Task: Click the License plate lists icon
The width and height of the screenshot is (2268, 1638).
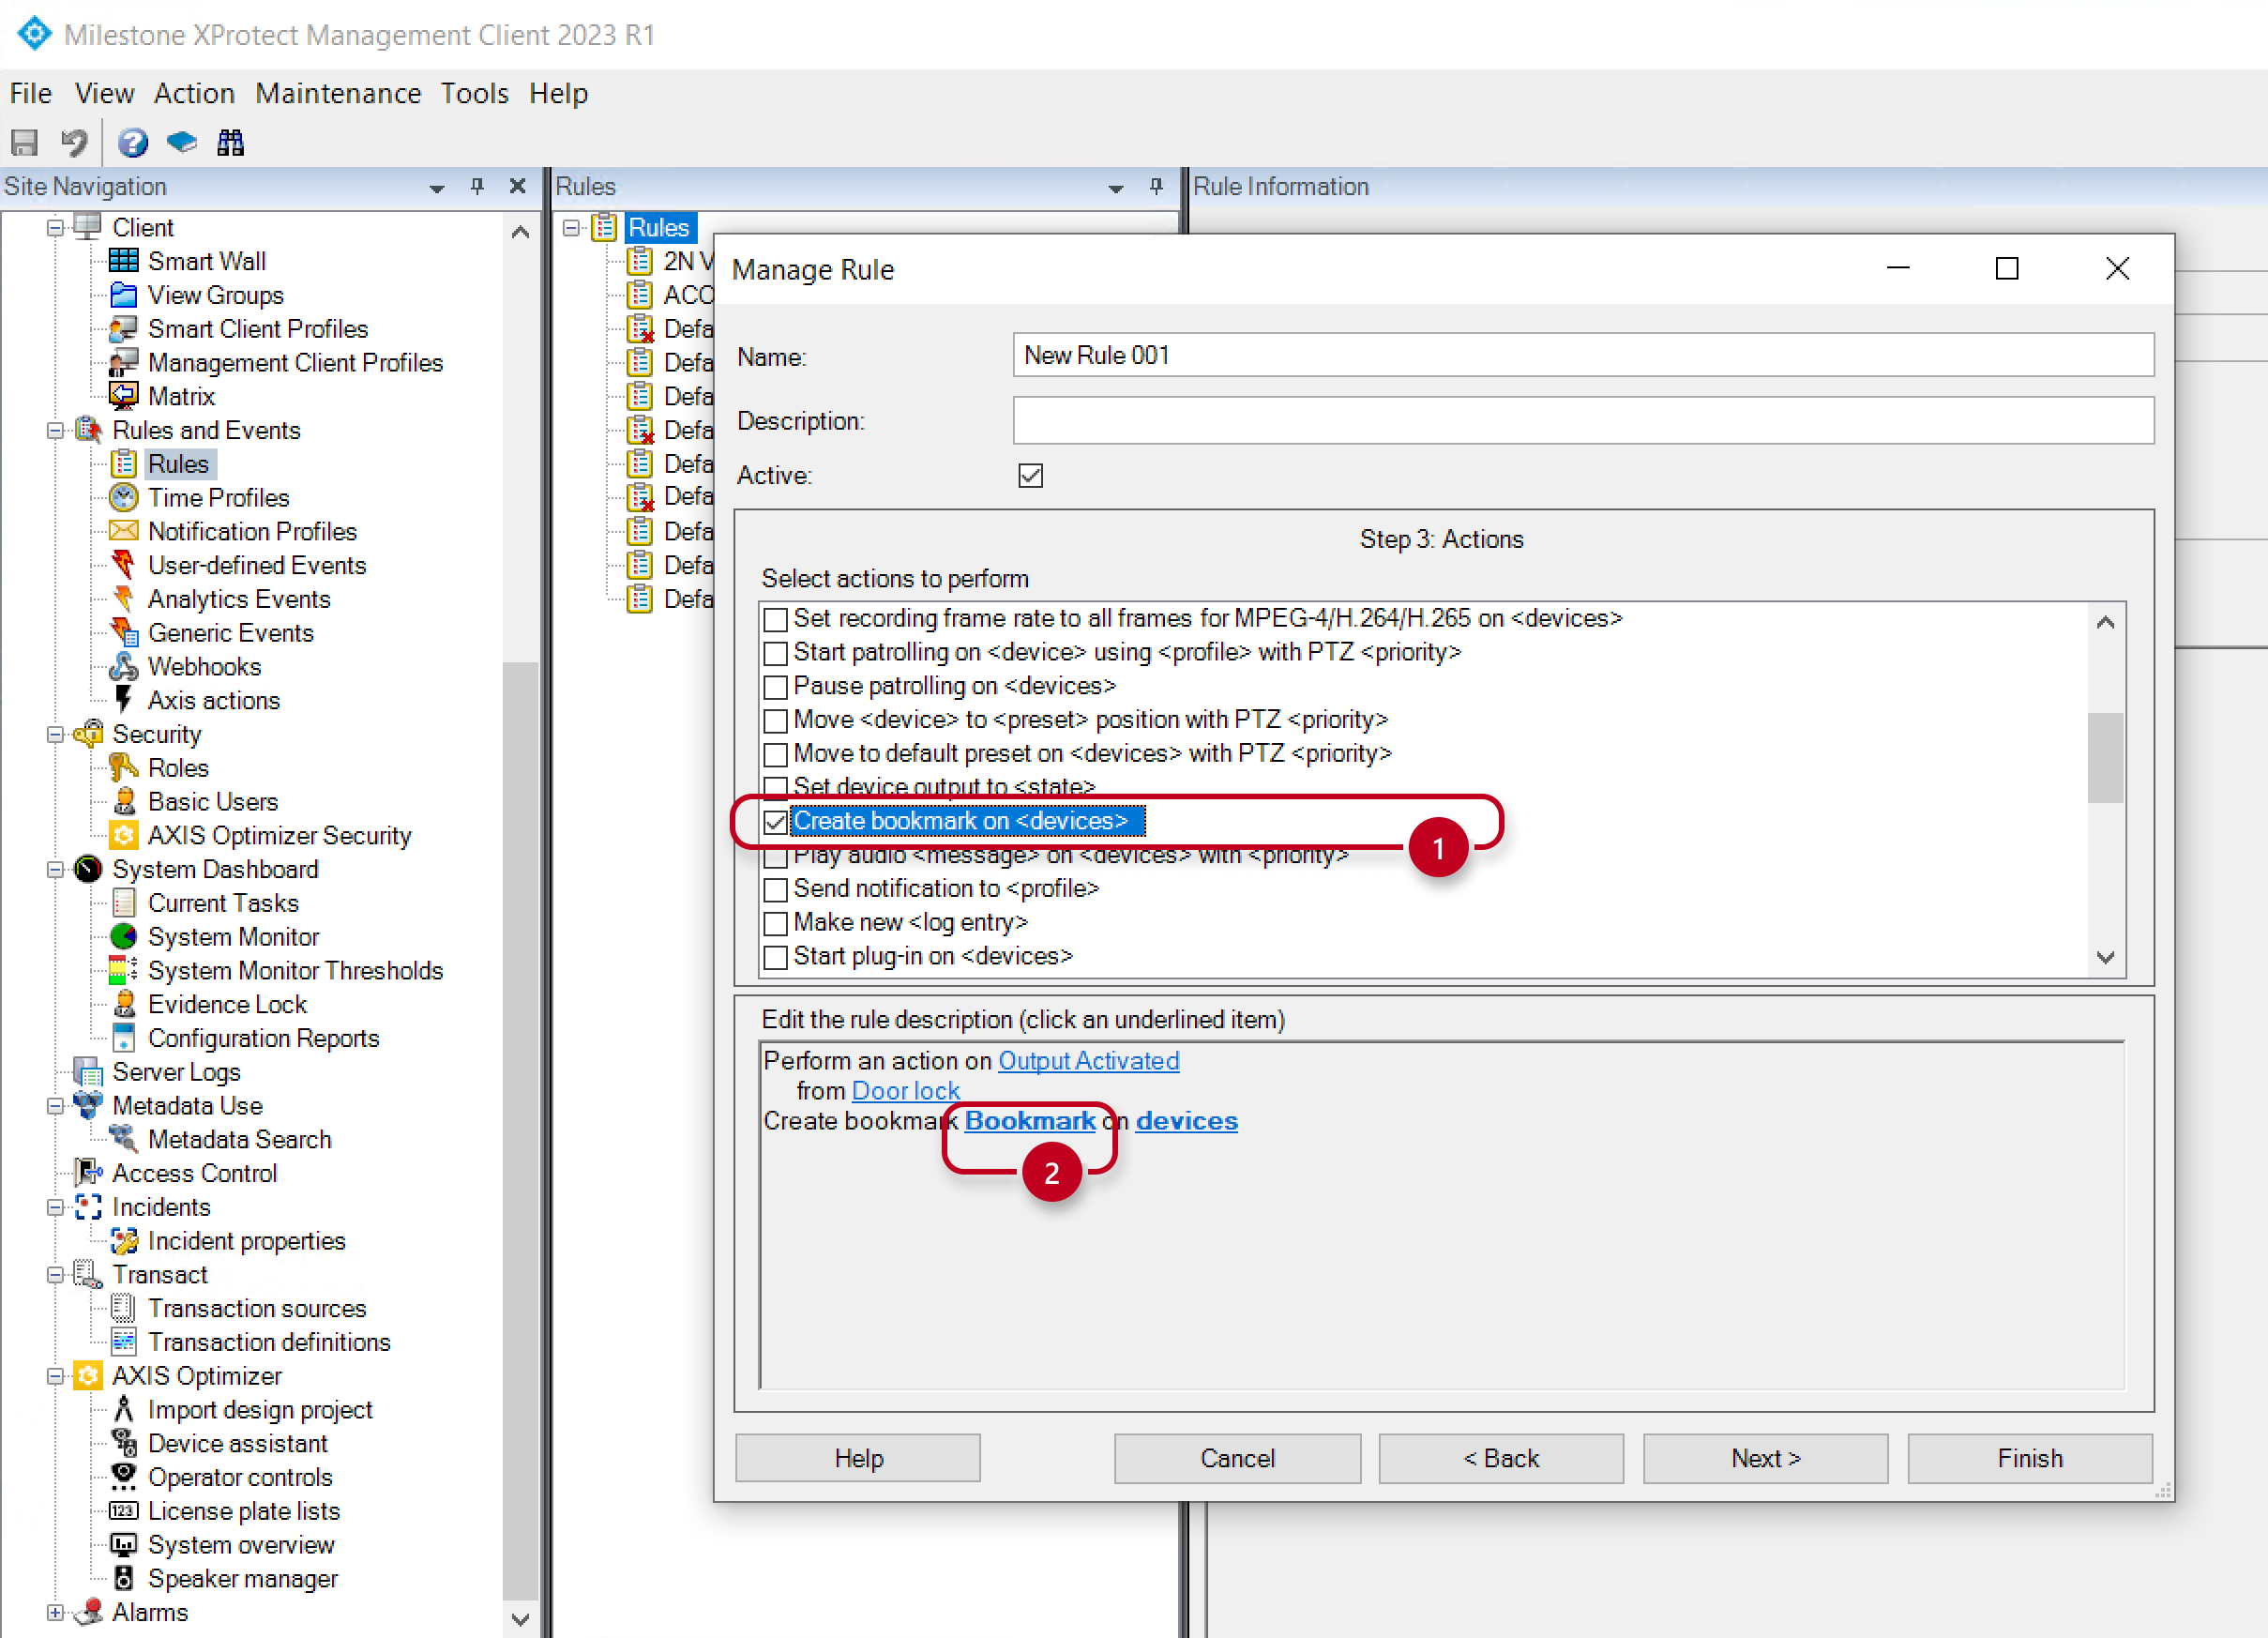Action: pyautogui.click(x=123, y=1511)
